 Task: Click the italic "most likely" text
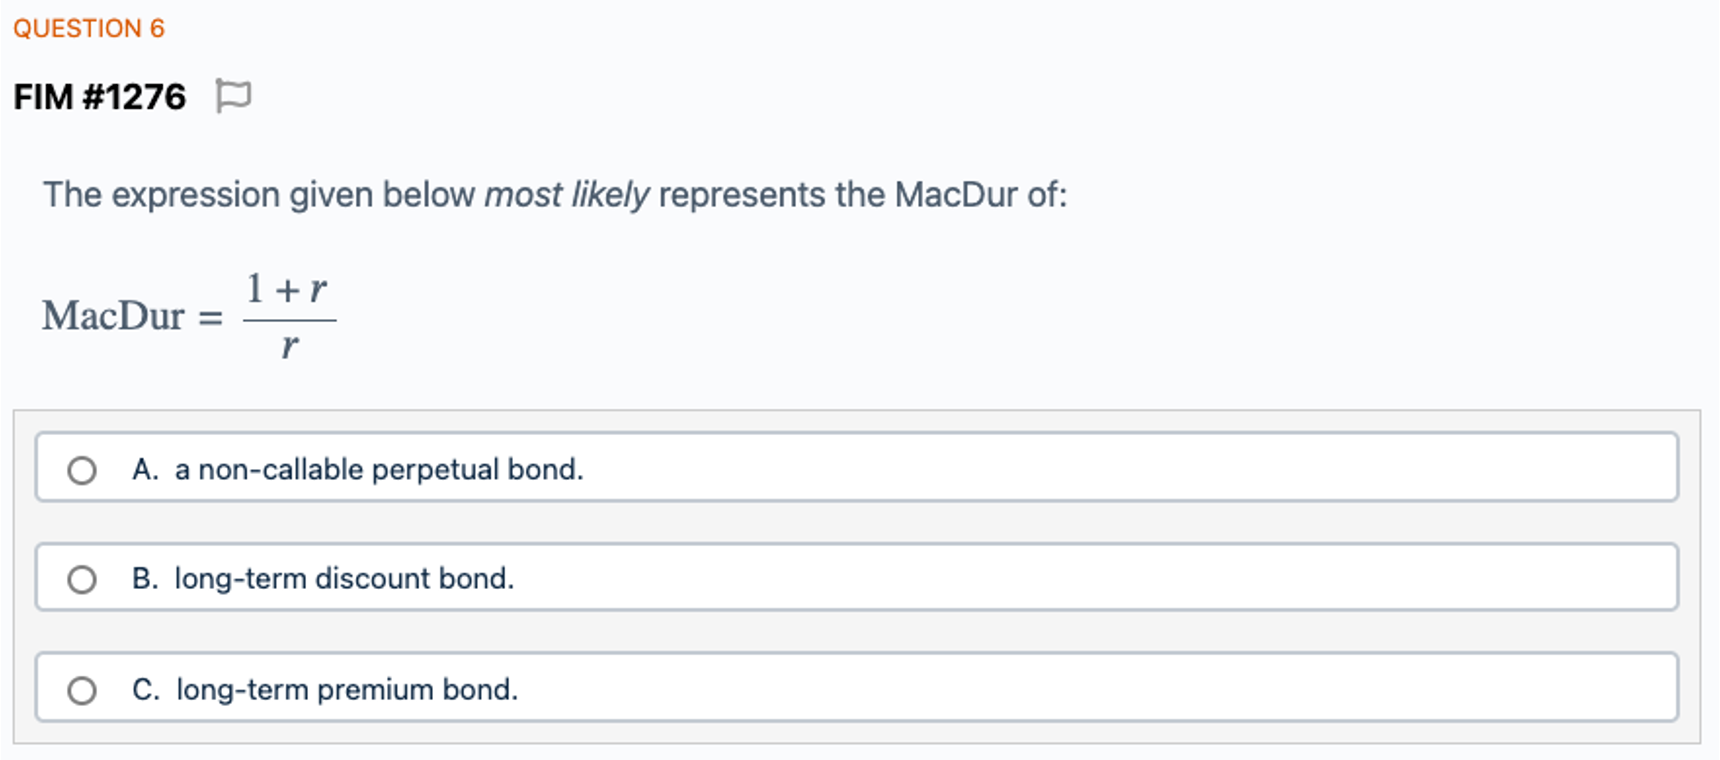[x=567, y=194]
